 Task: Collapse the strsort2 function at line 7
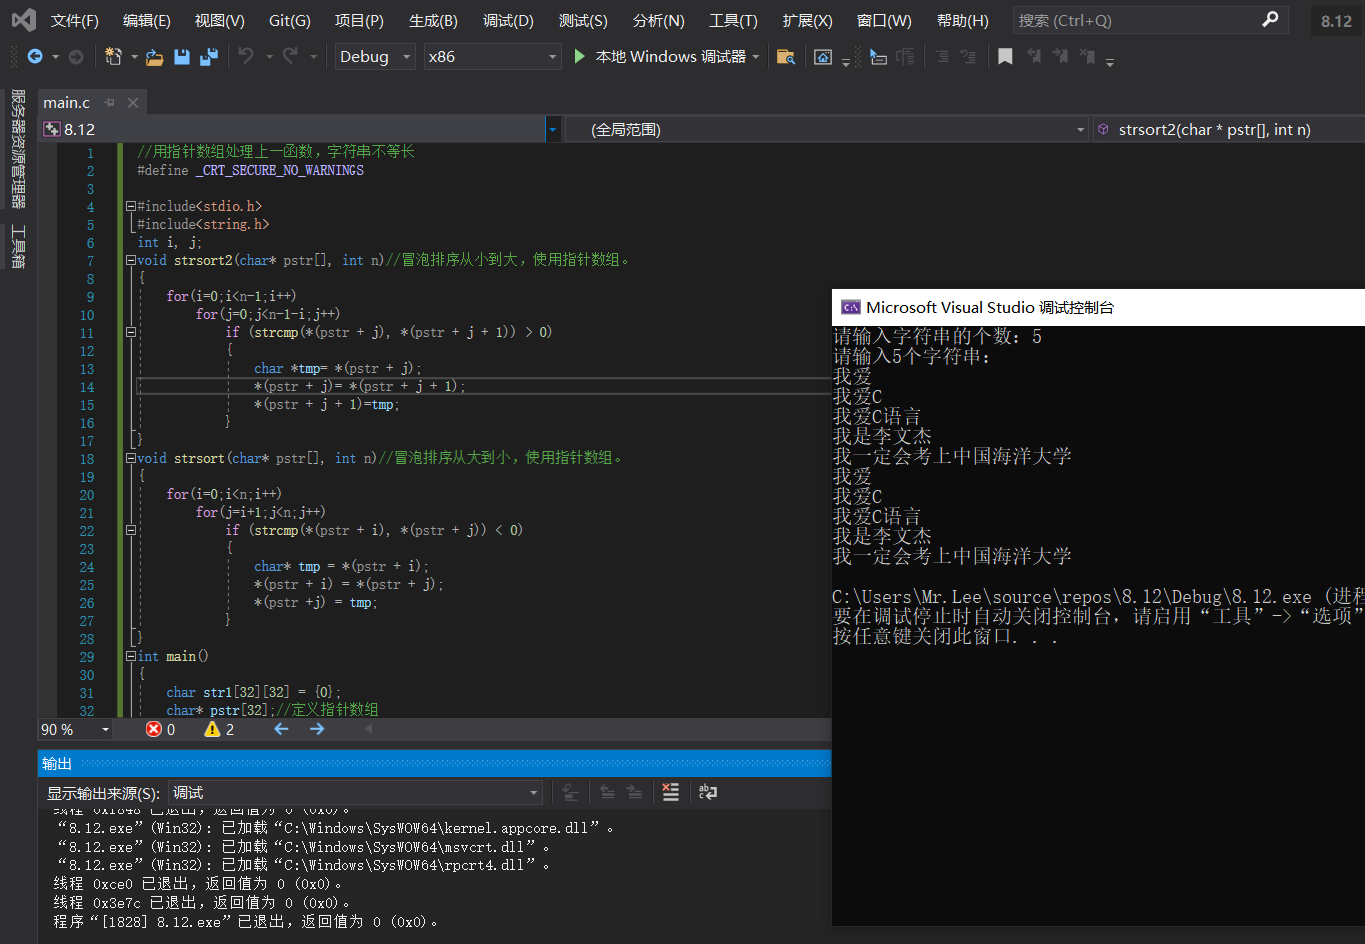130,260
